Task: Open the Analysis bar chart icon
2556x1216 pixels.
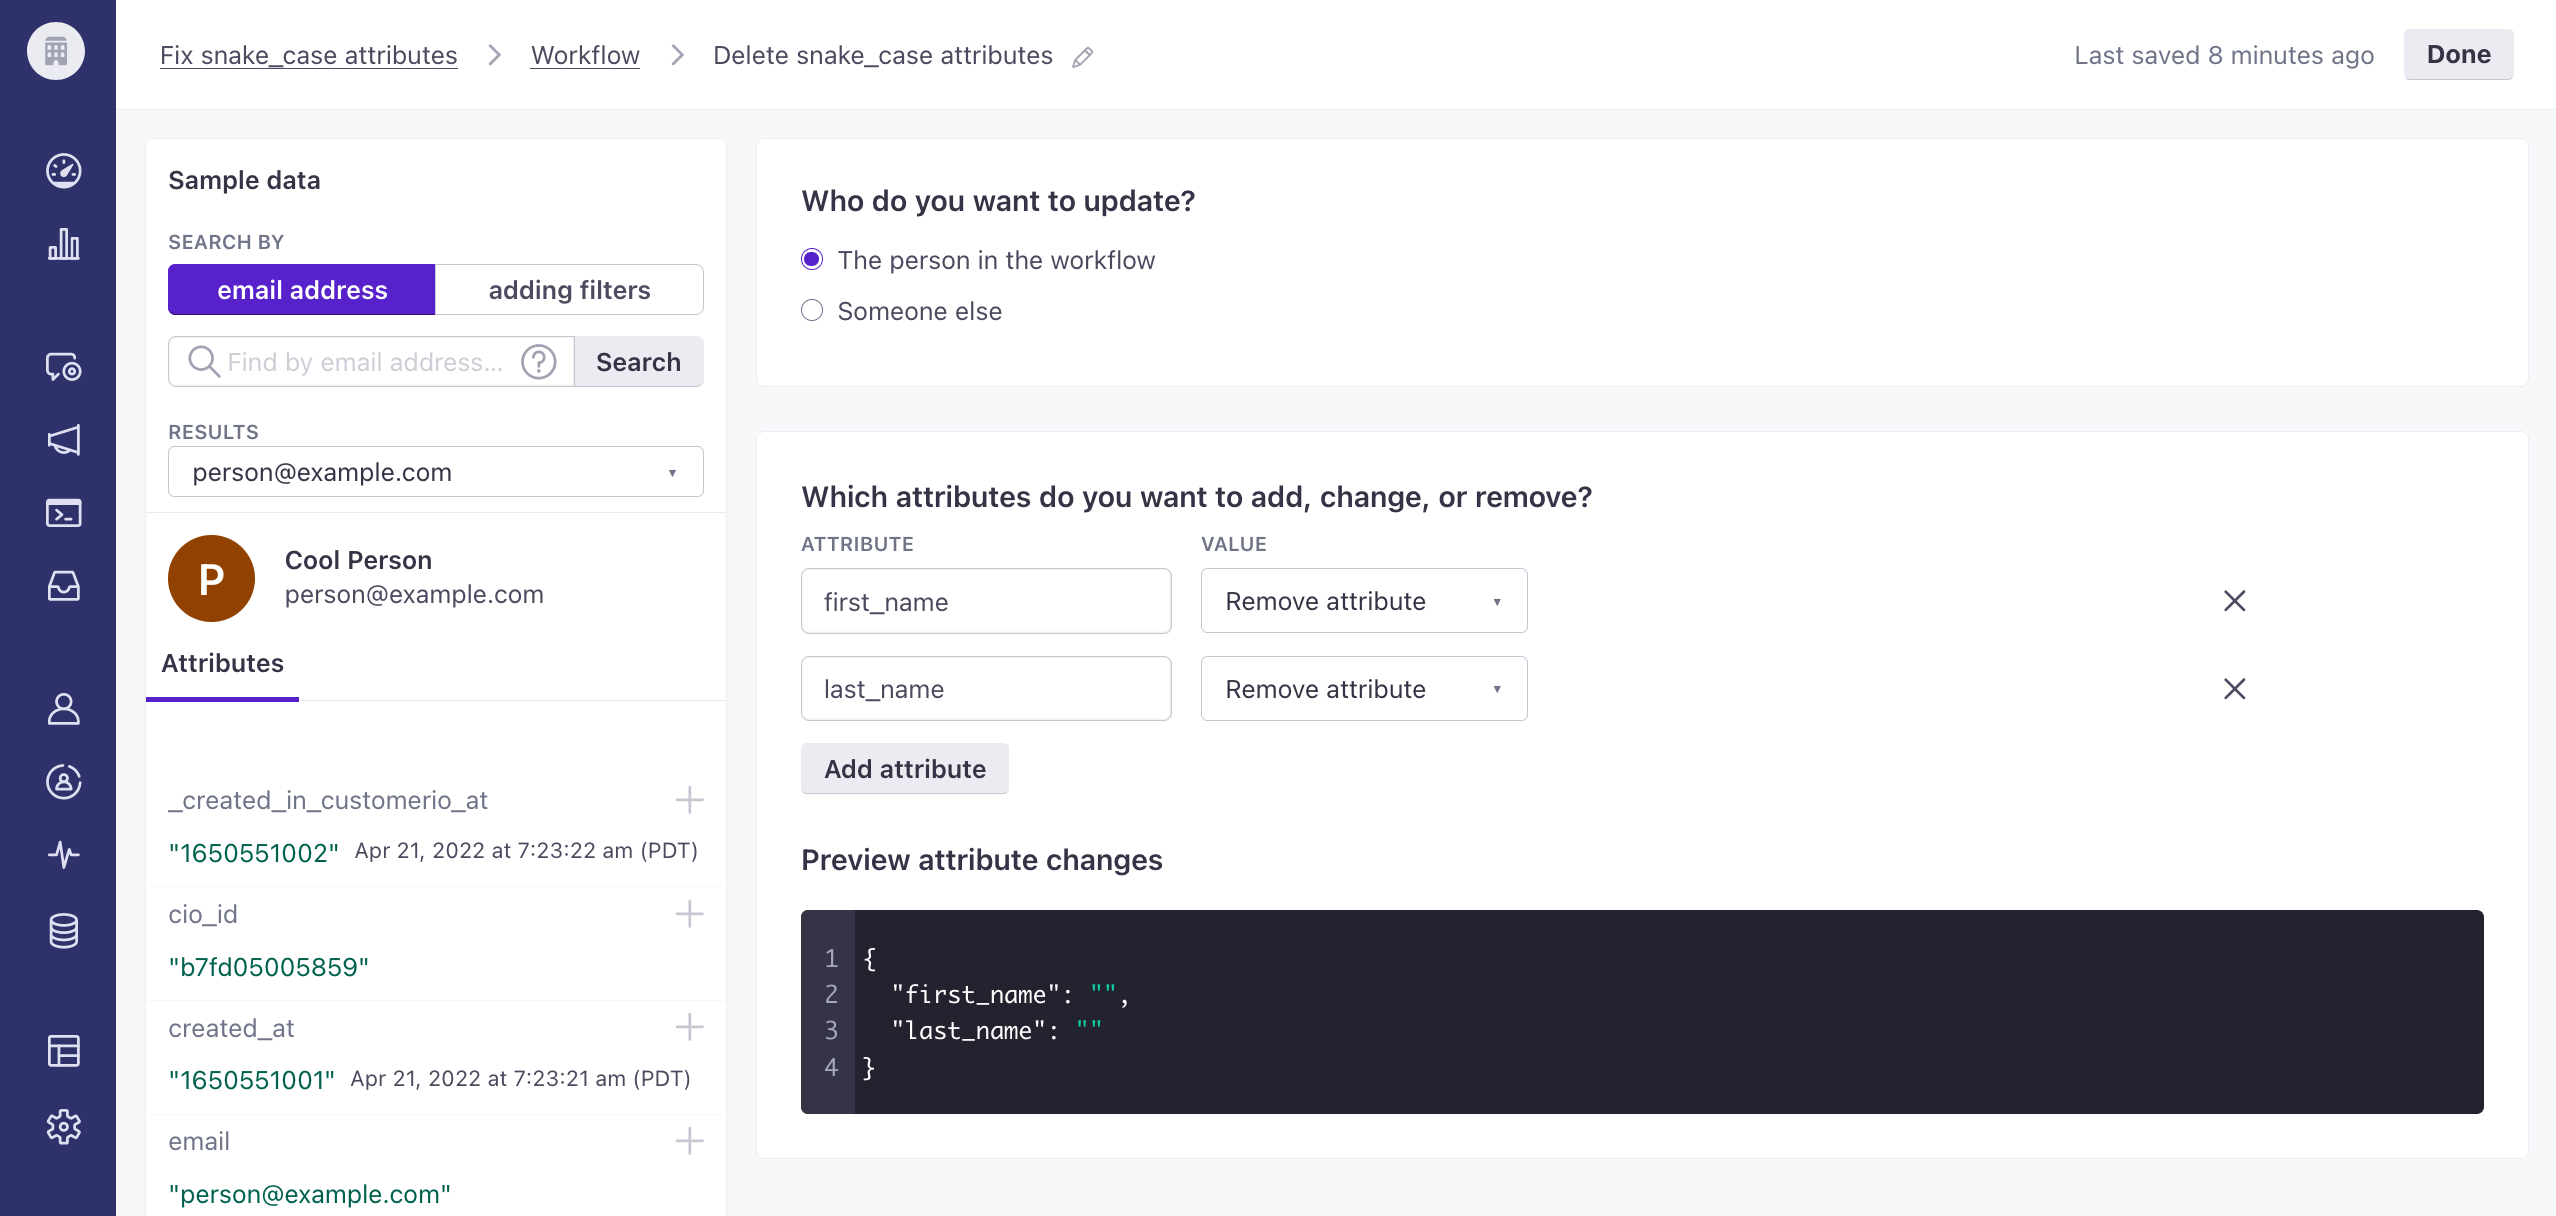Action: (64, 244)
